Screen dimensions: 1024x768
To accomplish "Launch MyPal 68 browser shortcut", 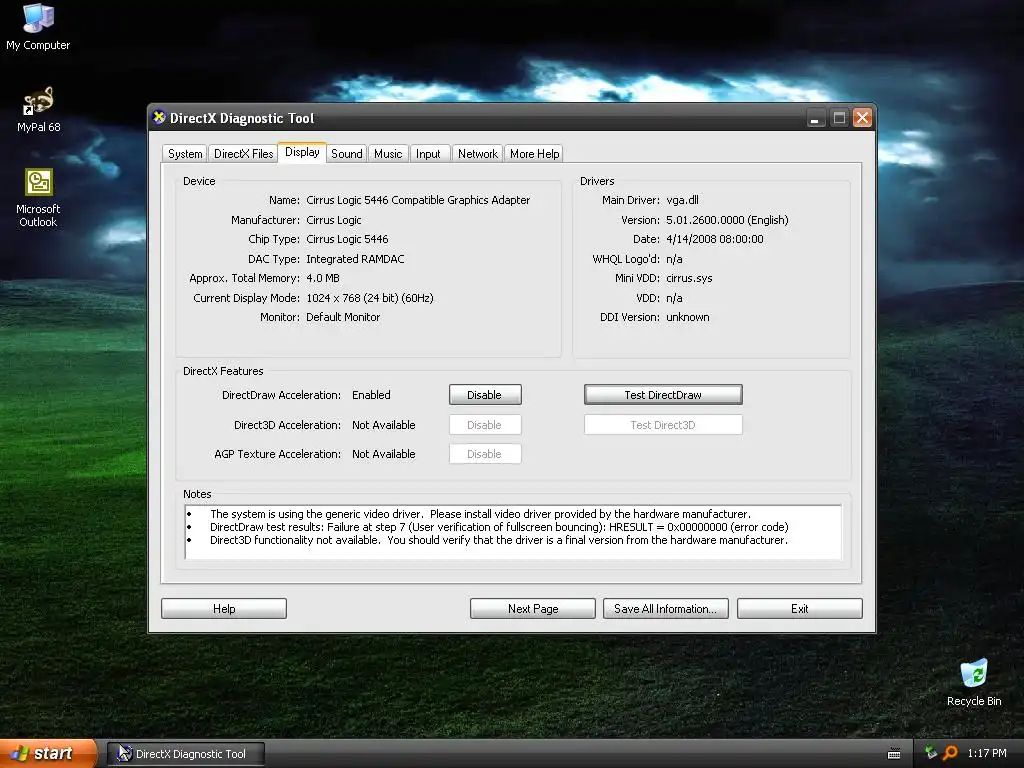I will click(38, 109).
